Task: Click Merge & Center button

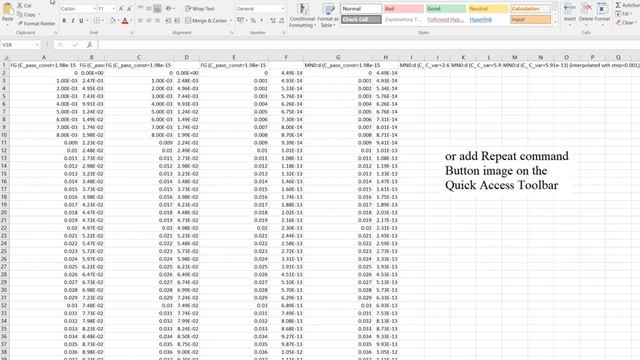Action: (x=206, y=20)
